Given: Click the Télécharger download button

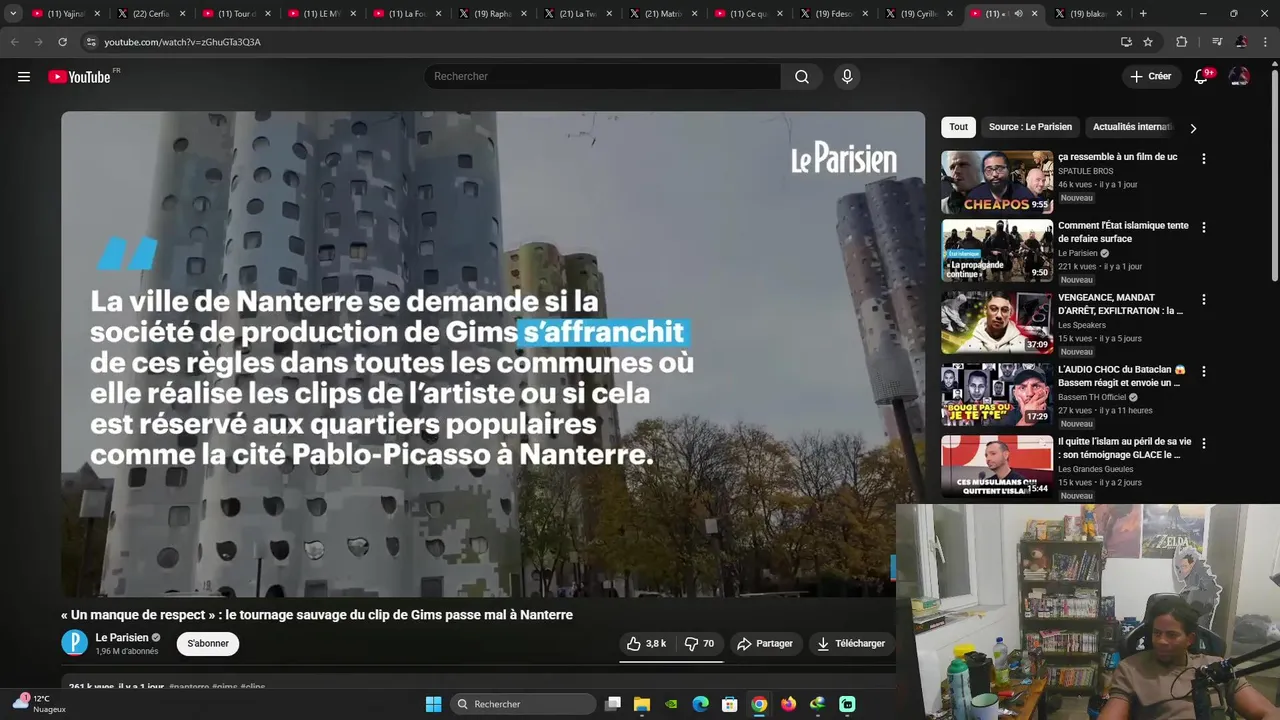Looking at the screenshot, I should (851, 644).
